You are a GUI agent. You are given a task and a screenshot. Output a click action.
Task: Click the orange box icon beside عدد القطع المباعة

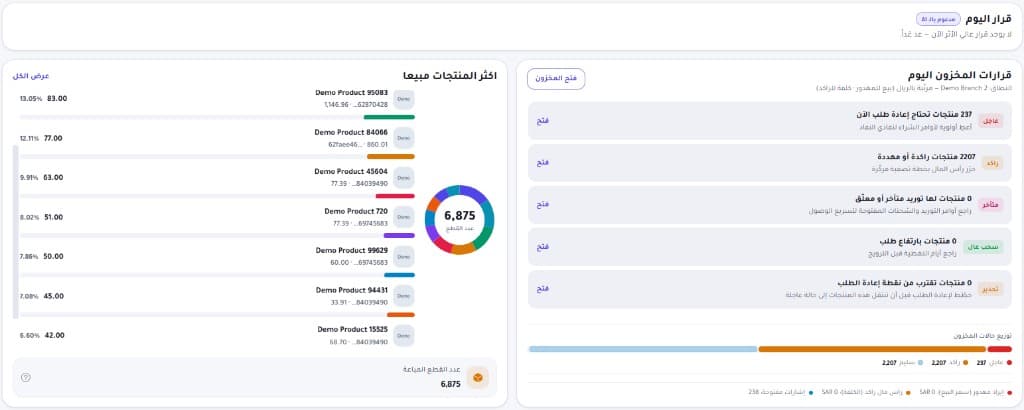(477, 377)
